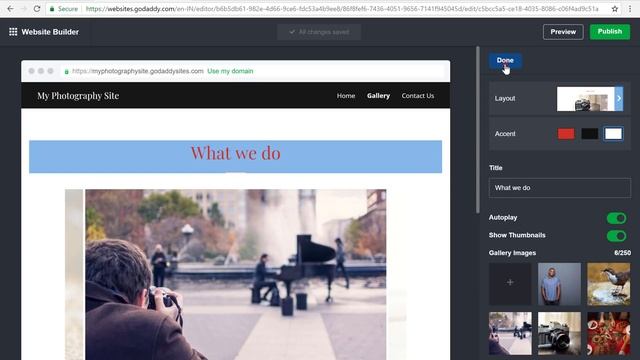The height and width of the screenshot is (360, 640).
Task: Click the Use my domain link
Action: pos(230,71)
